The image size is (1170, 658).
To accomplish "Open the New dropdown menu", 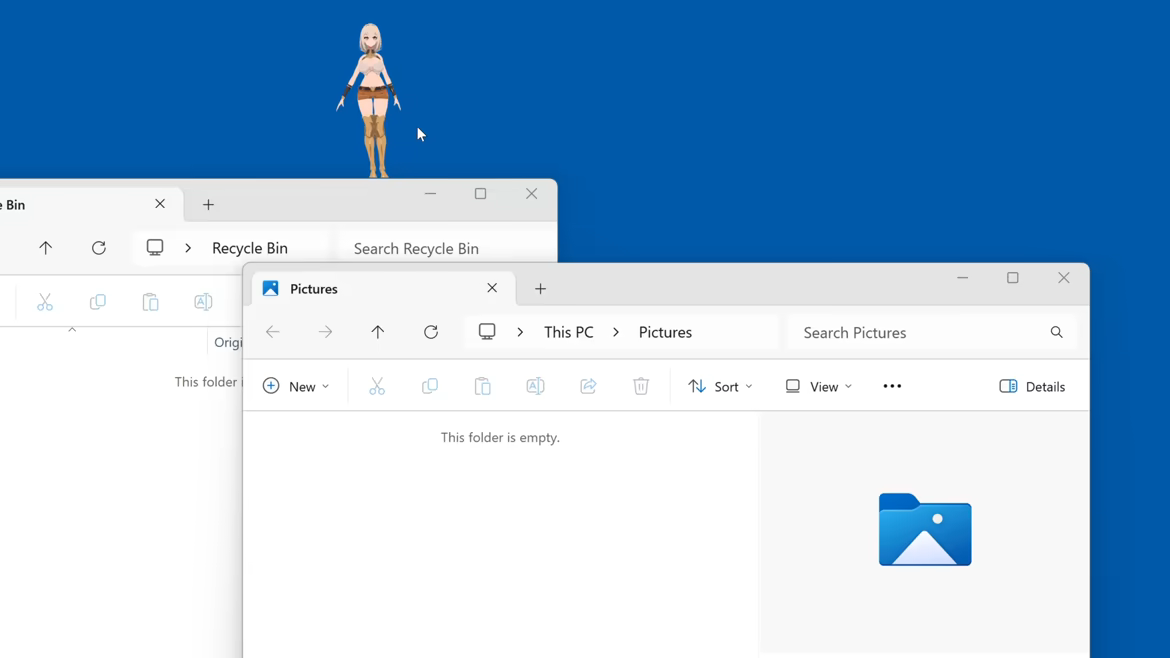I will click(x=296, y=386).
